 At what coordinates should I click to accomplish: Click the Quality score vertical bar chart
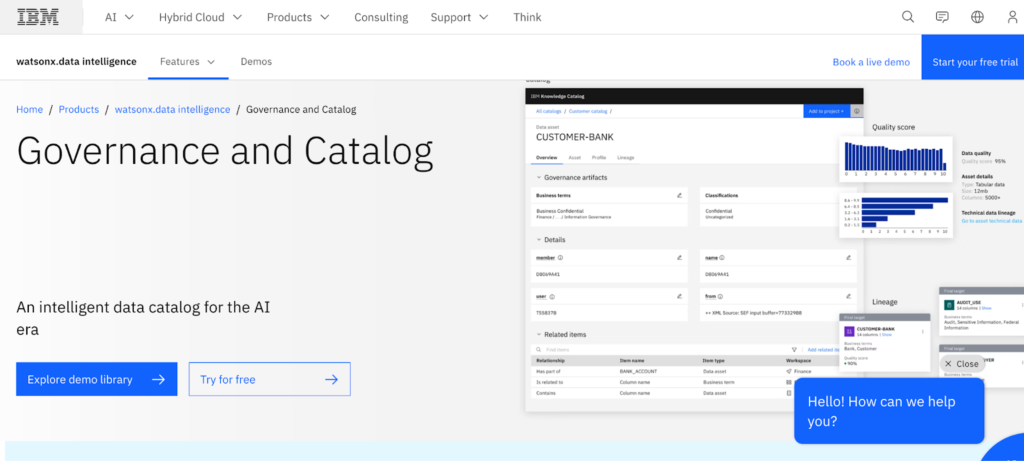point(895,161)
